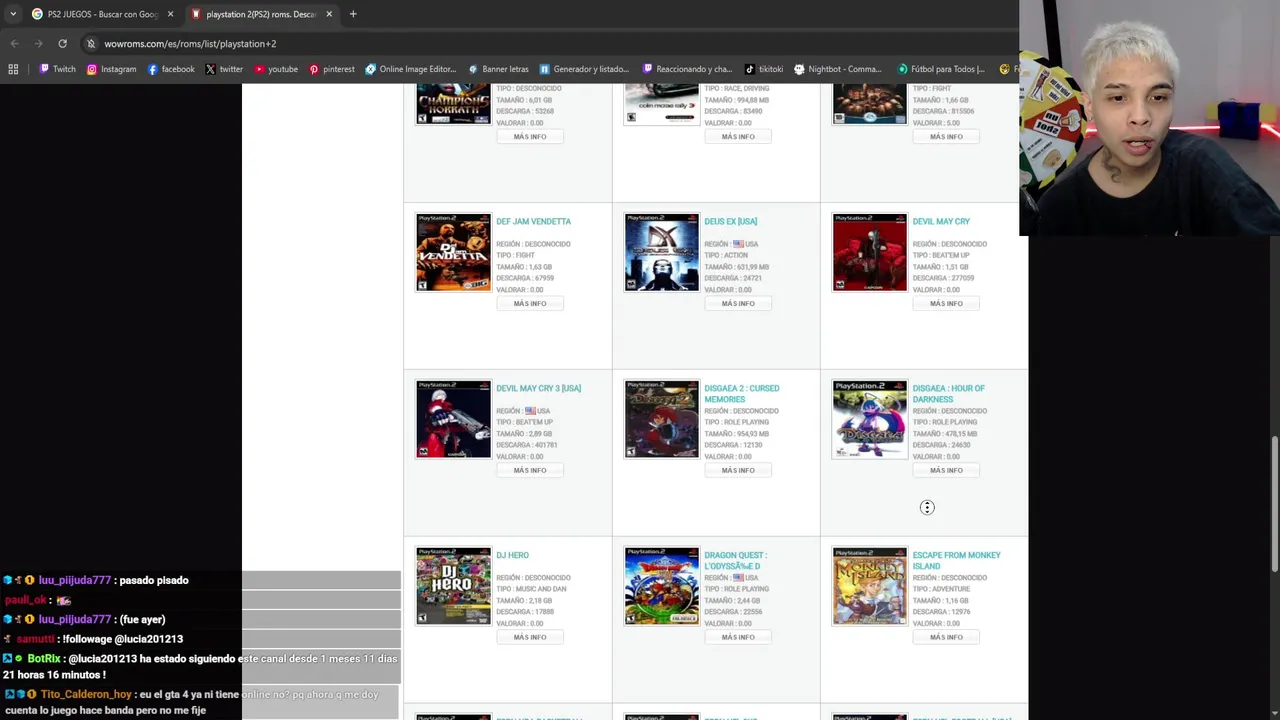Select Escape from Monkey Island cover art

870,586
